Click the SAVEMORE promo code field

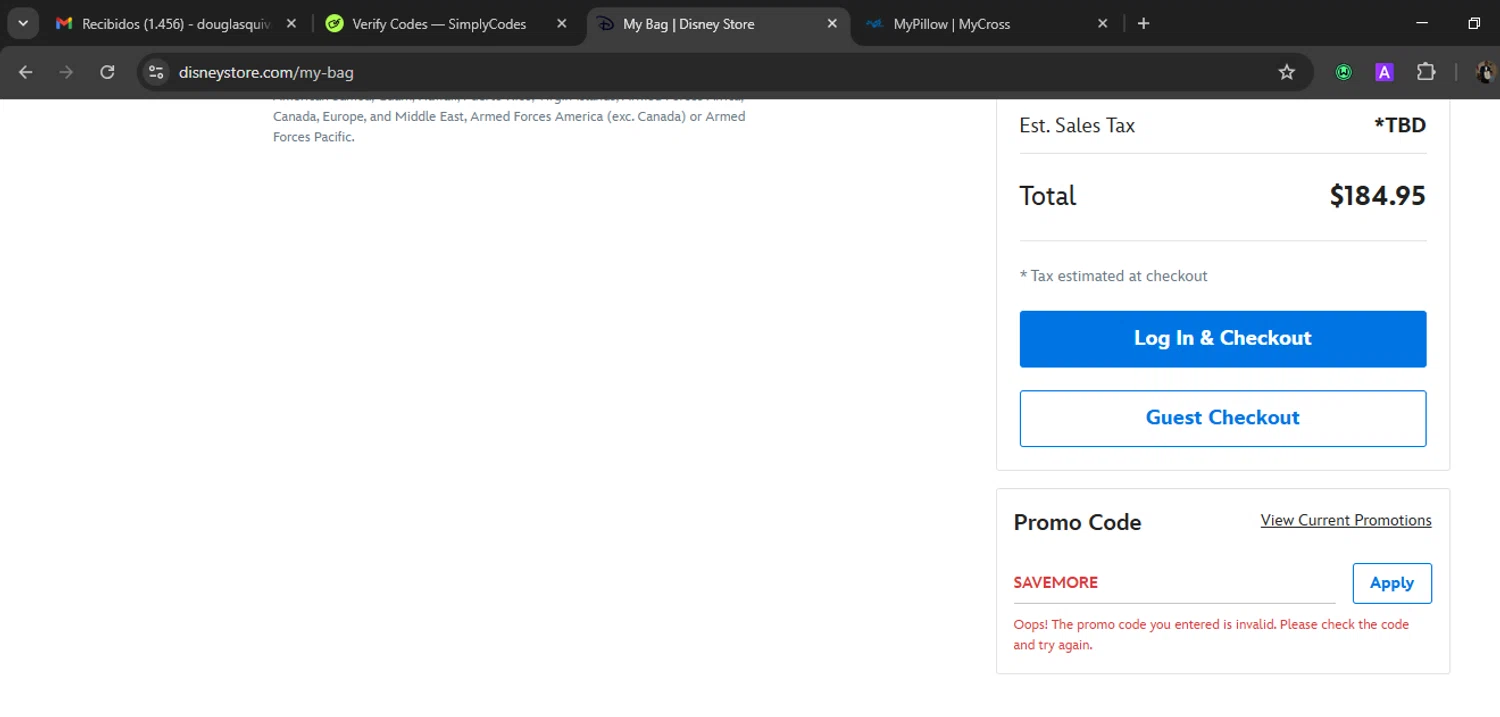tap(1174, 583)
